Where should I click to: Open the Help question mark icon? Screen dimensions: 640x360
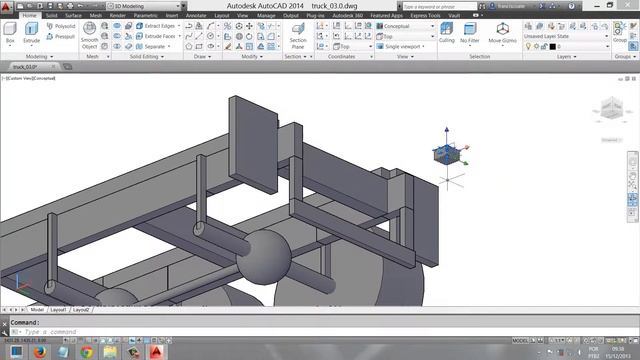(571, 6)
